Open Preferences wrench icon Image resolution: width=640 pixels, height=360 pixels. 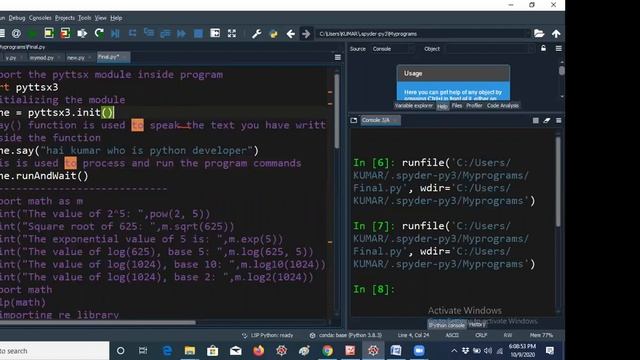[x=256, y=33]
